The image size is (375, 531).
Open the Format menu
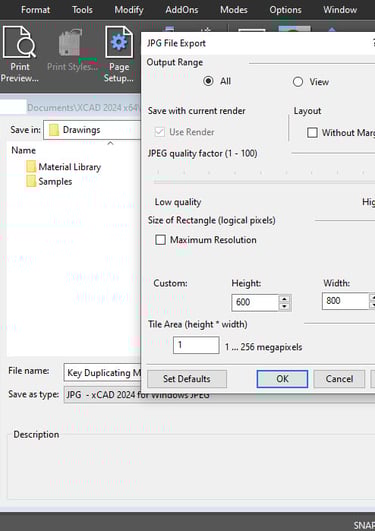[35, 10]
